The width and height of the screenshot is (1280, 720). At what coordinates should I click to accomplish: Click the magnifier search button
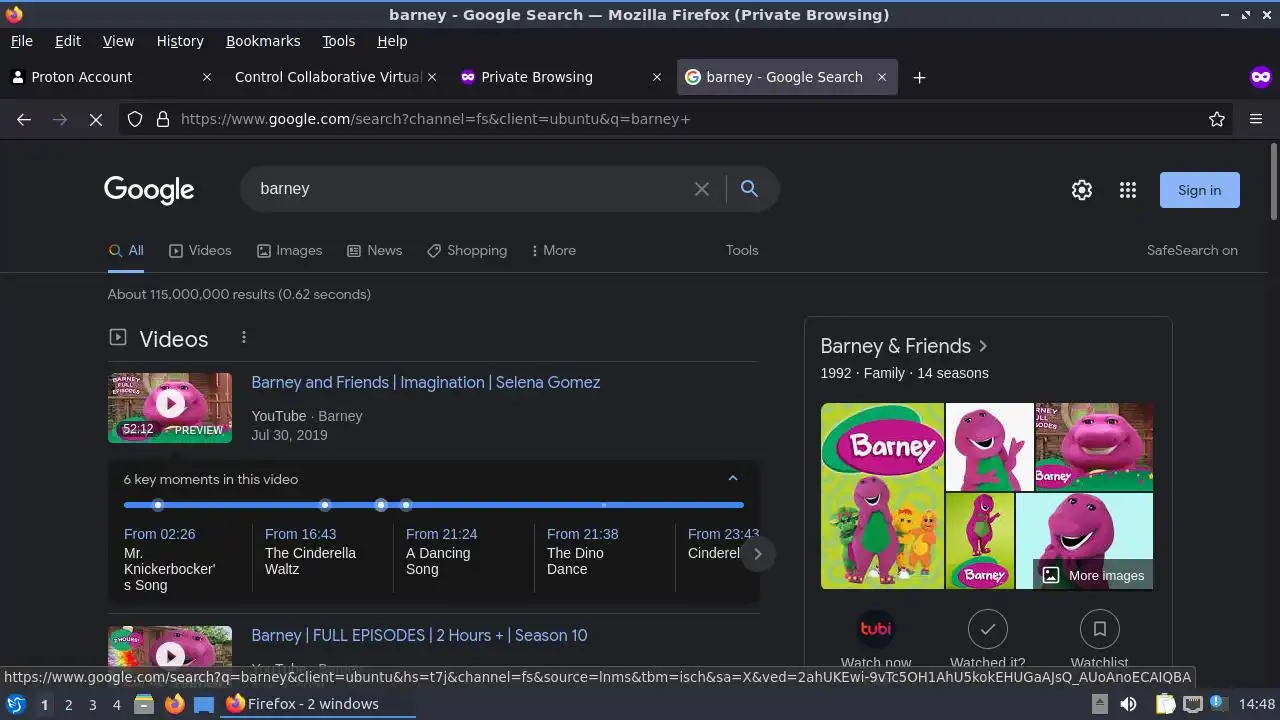coord(749,189)
